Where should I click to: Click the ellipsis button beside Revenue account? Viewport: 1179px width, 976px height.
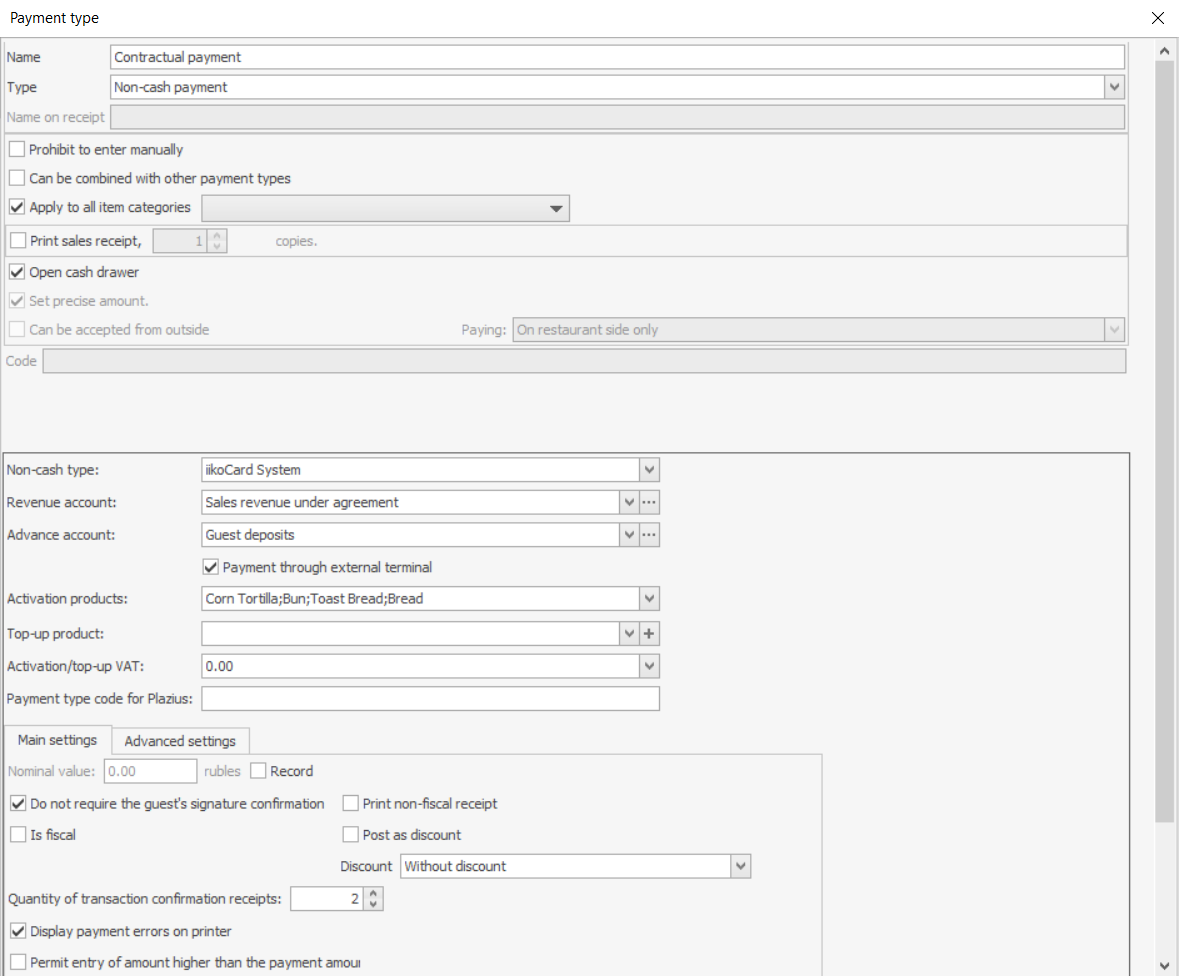650,502
